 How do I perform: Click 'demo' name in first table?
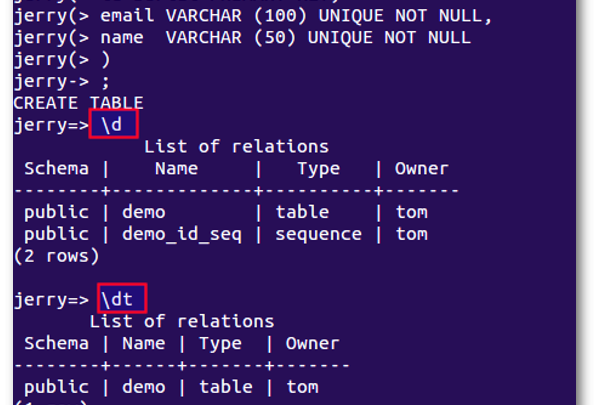click(144, 212)
